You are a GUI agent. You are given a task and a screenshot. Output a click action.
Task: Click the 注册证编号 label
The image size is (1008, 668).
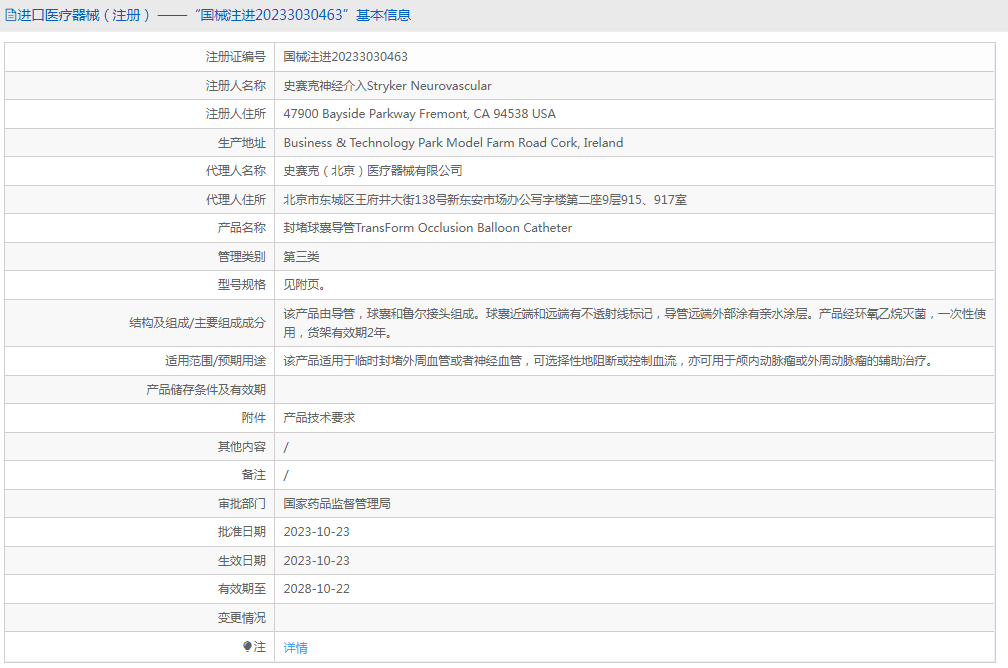pos(235,57)
